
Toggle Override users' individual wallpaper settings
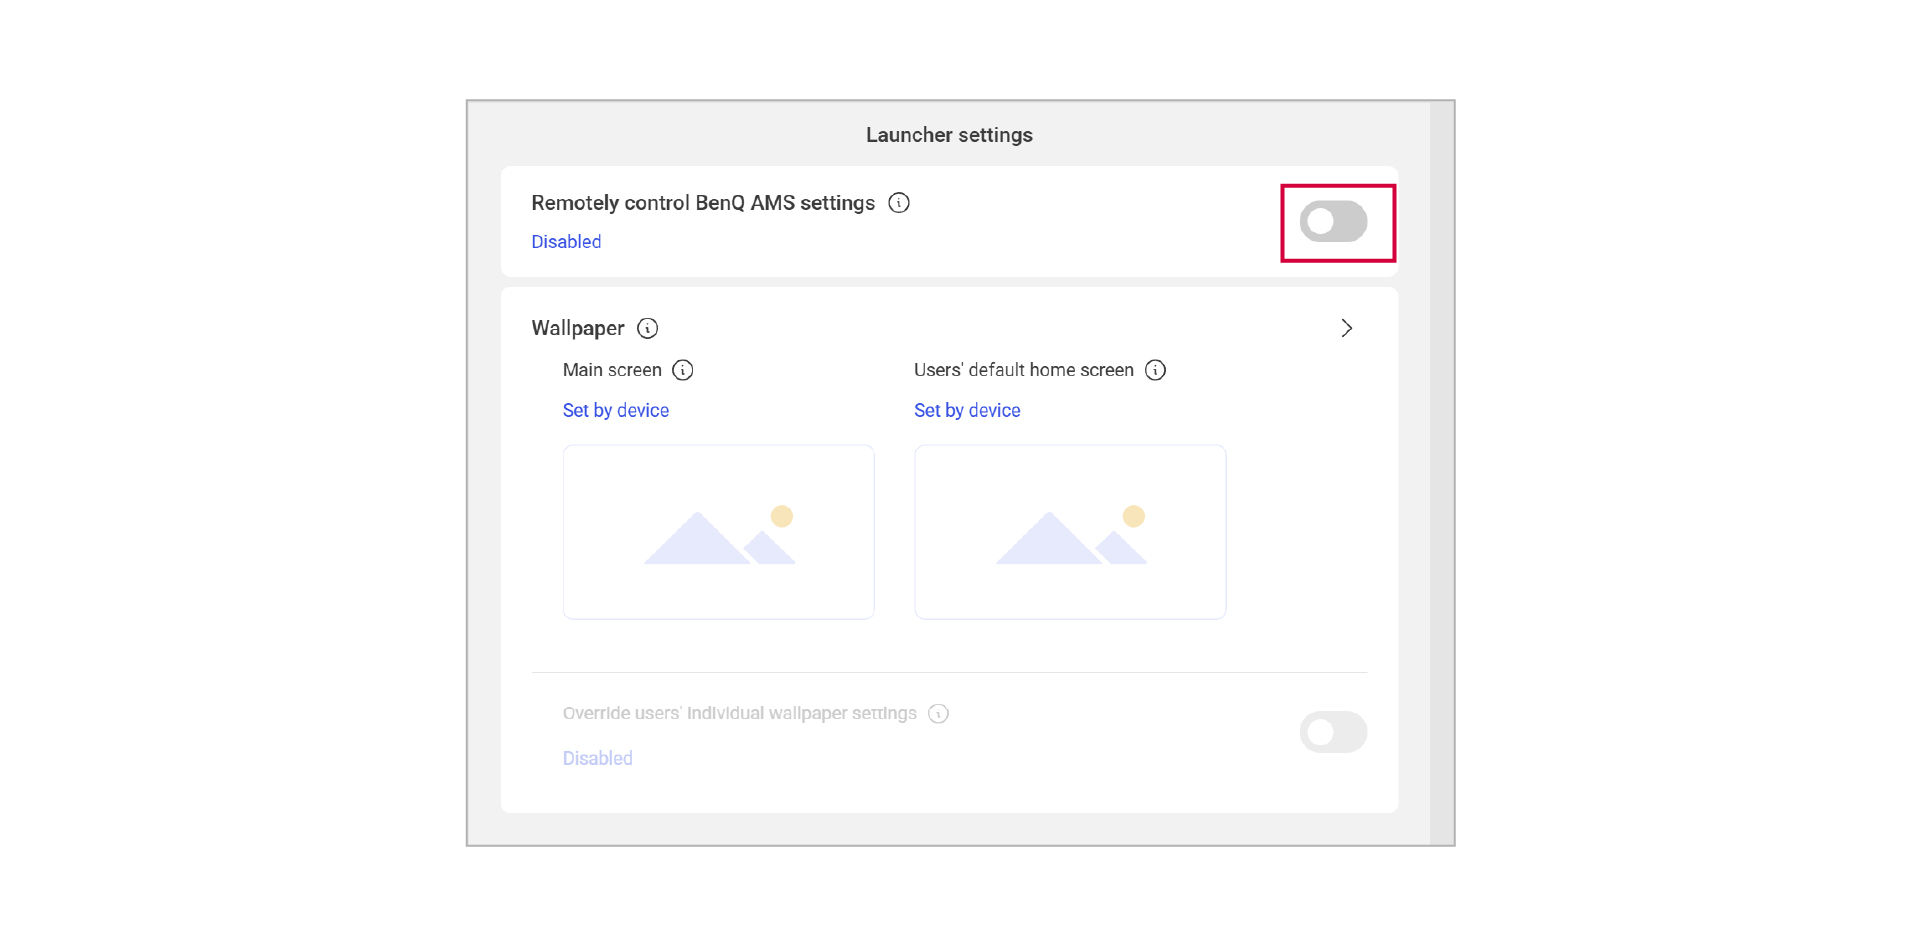[1333, 732]
